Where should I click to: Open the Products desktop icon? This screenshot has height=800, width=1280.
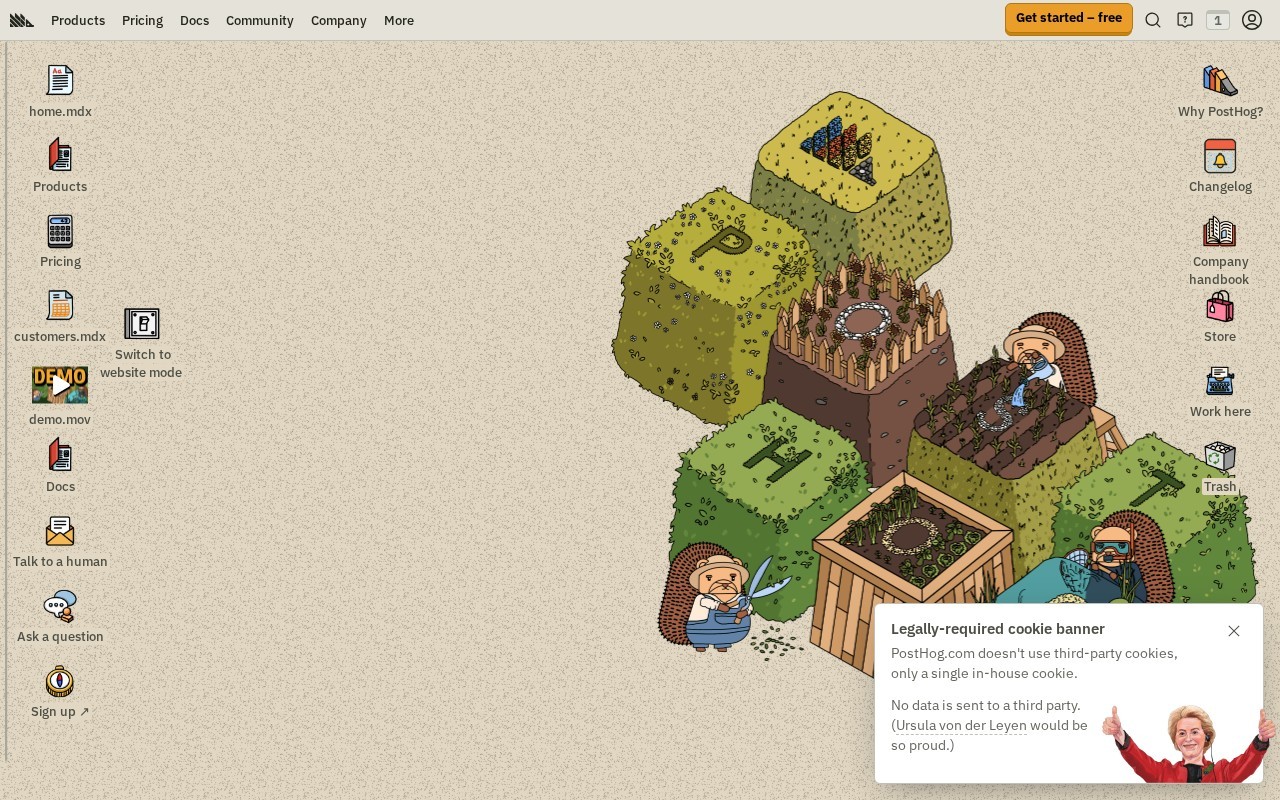pyautogui.click(x=60, y=155)
